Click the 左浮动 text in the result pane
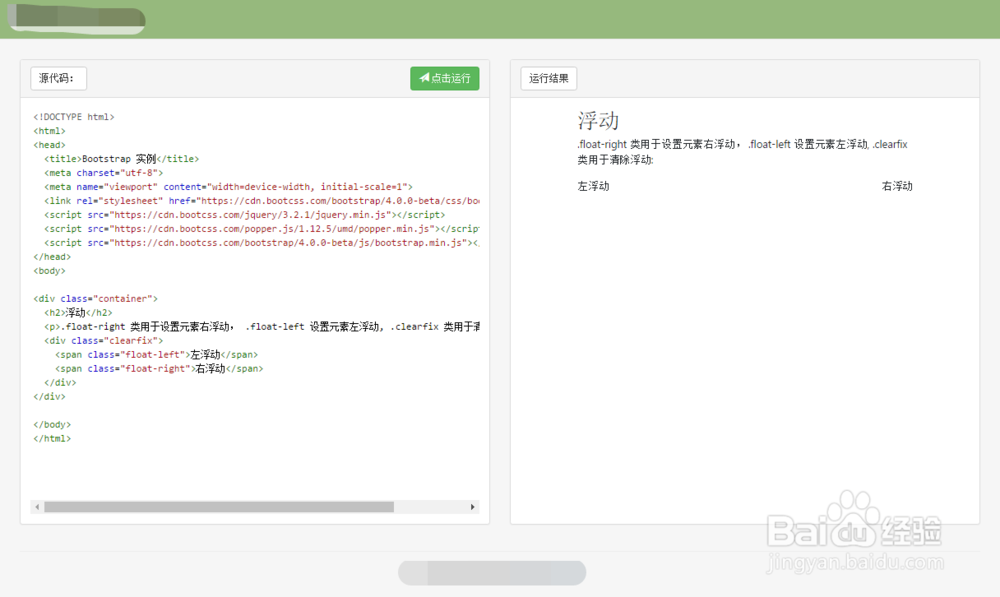This screenshot has width=1000, height=597. click(593, 186)
